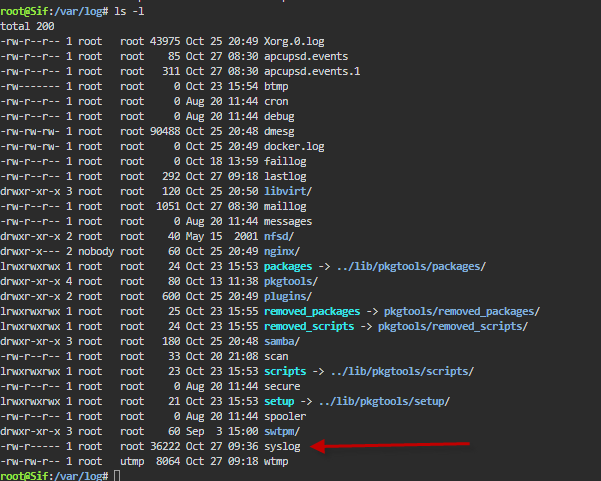Select the 43975 size of Xorg.0.log
Viewport: 601px width, 481px height.
165,41
